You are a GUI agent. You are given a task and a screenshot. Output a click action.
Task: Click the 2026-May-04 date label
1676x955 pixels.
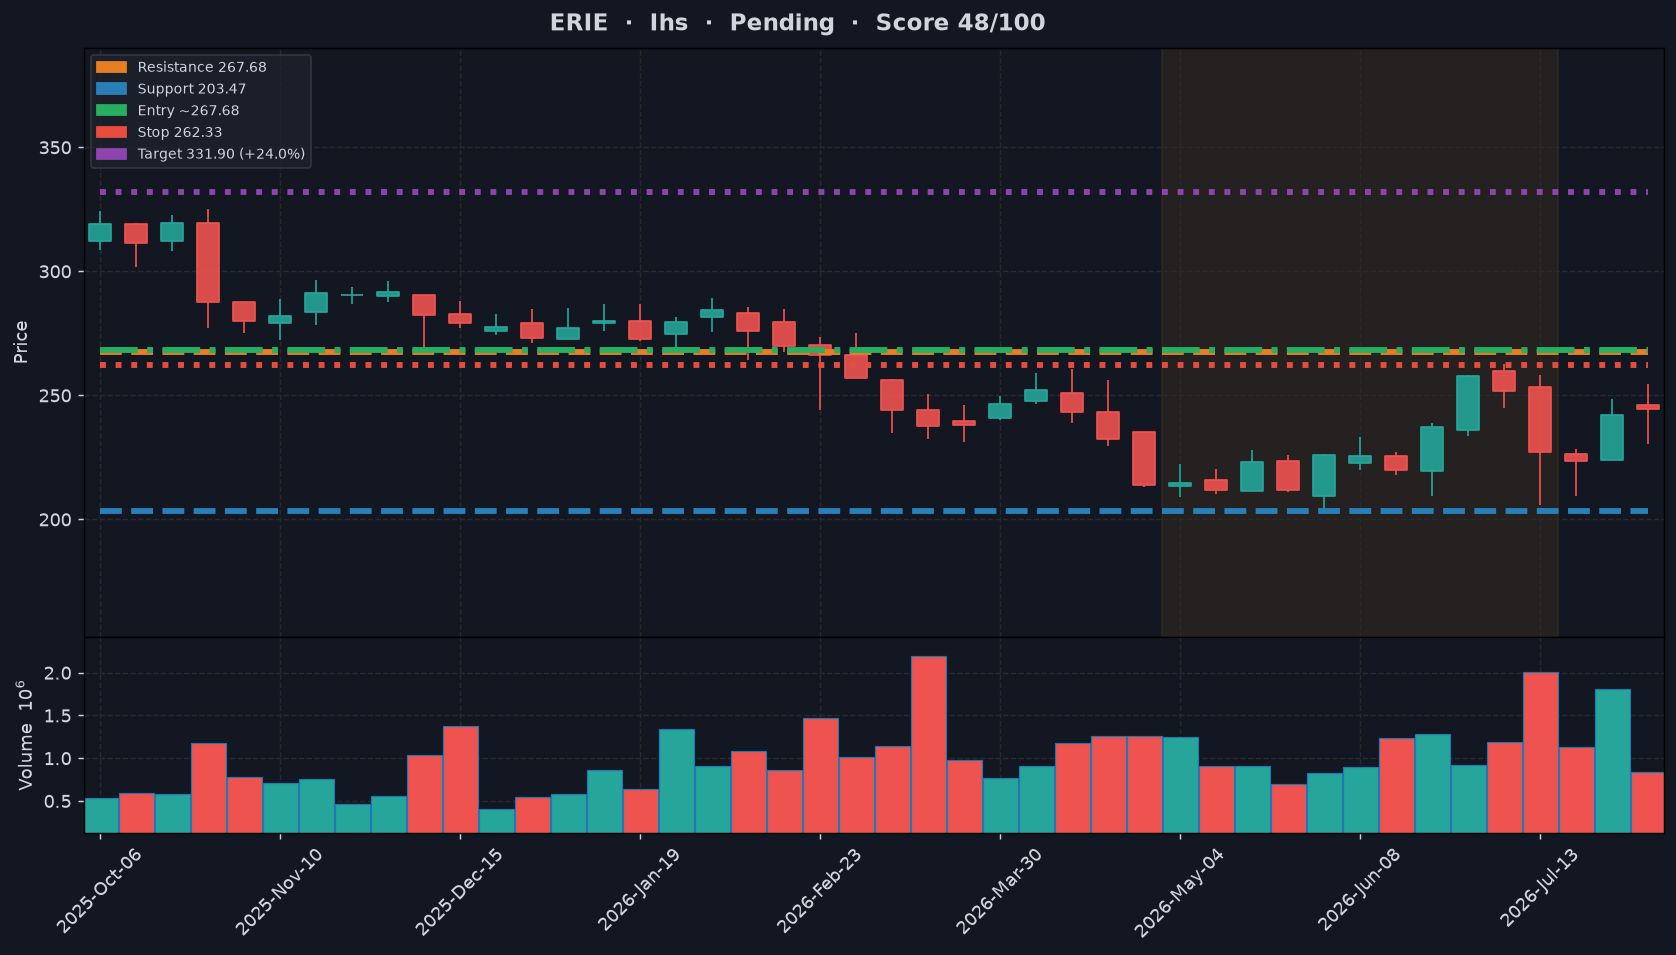[1179, 891]
